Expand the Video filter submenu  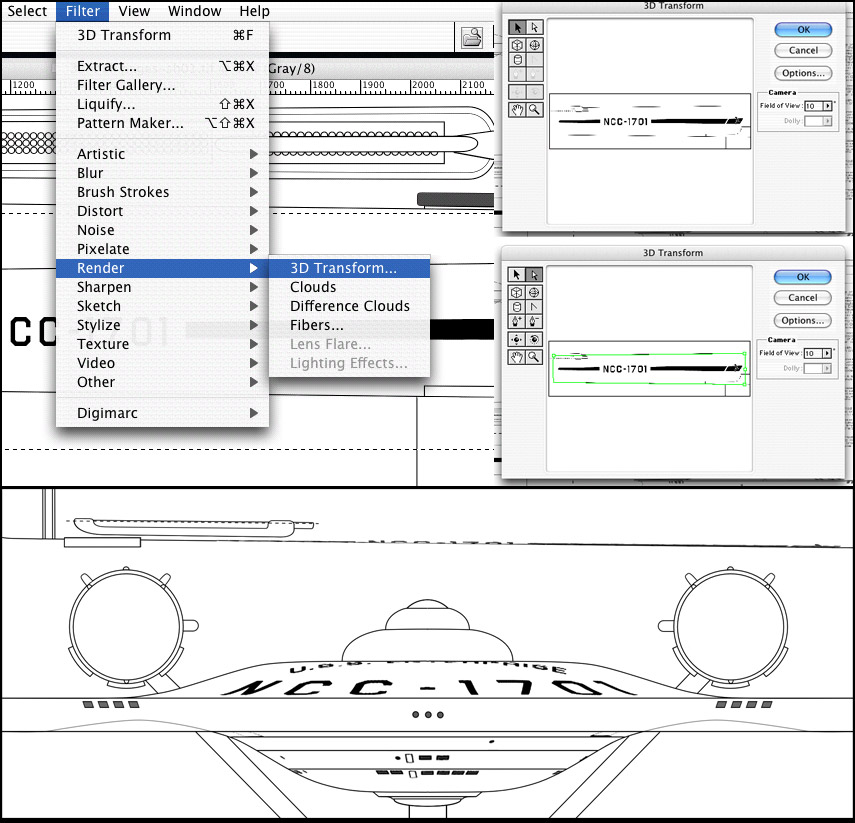(162, 363)
